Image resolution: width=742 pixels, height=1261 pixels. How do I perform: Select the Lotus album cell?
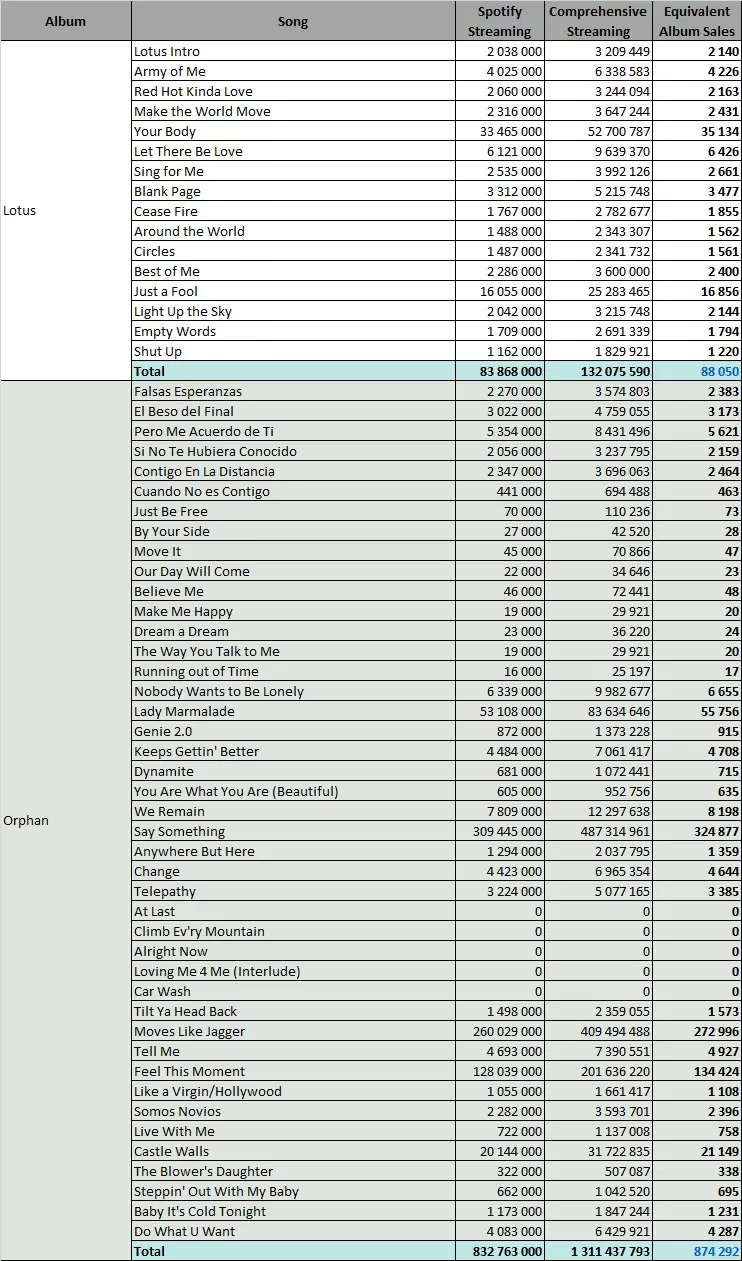(66, 211)
